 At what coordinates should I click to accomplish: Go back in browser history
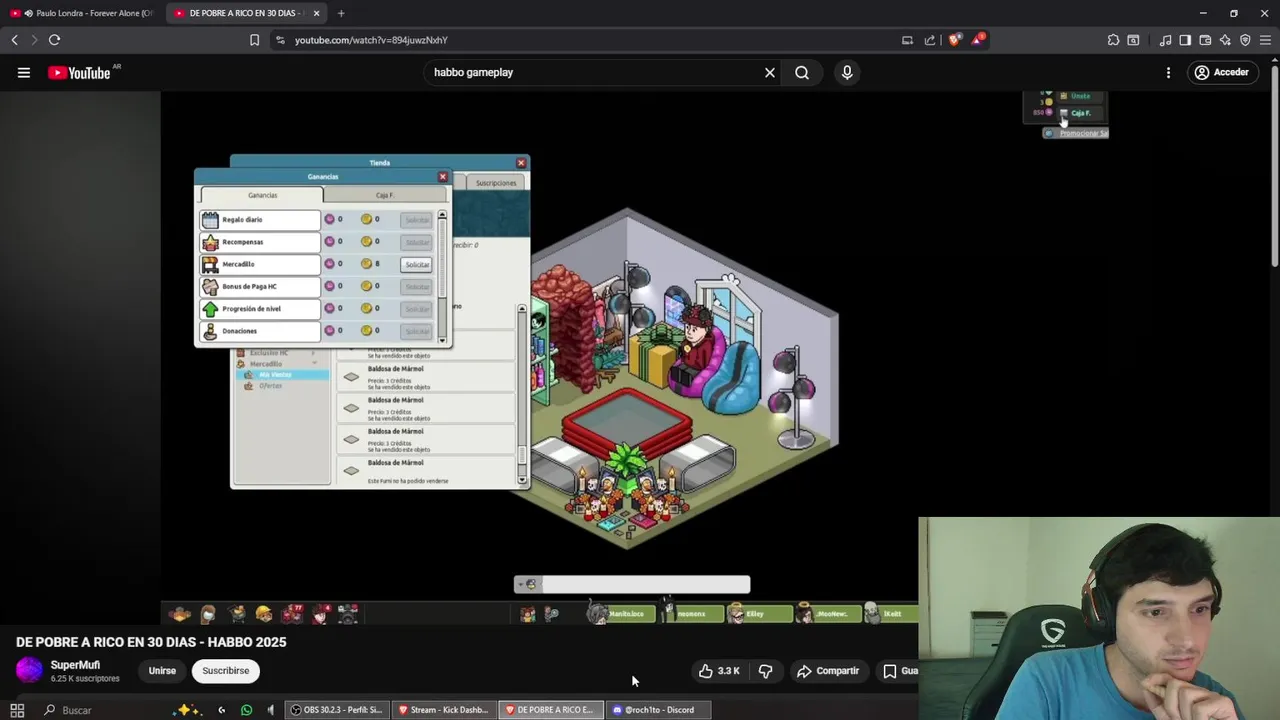coord(14,40)
